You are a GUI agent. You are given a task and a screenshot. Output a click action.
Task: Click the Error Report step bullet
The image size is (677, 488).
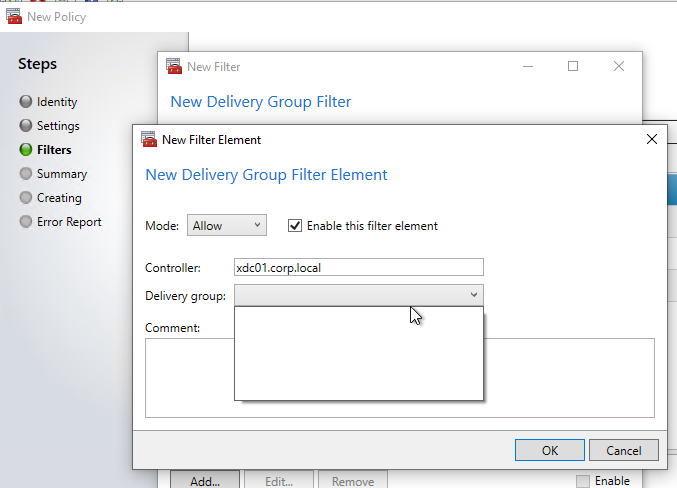pos(26,222)
